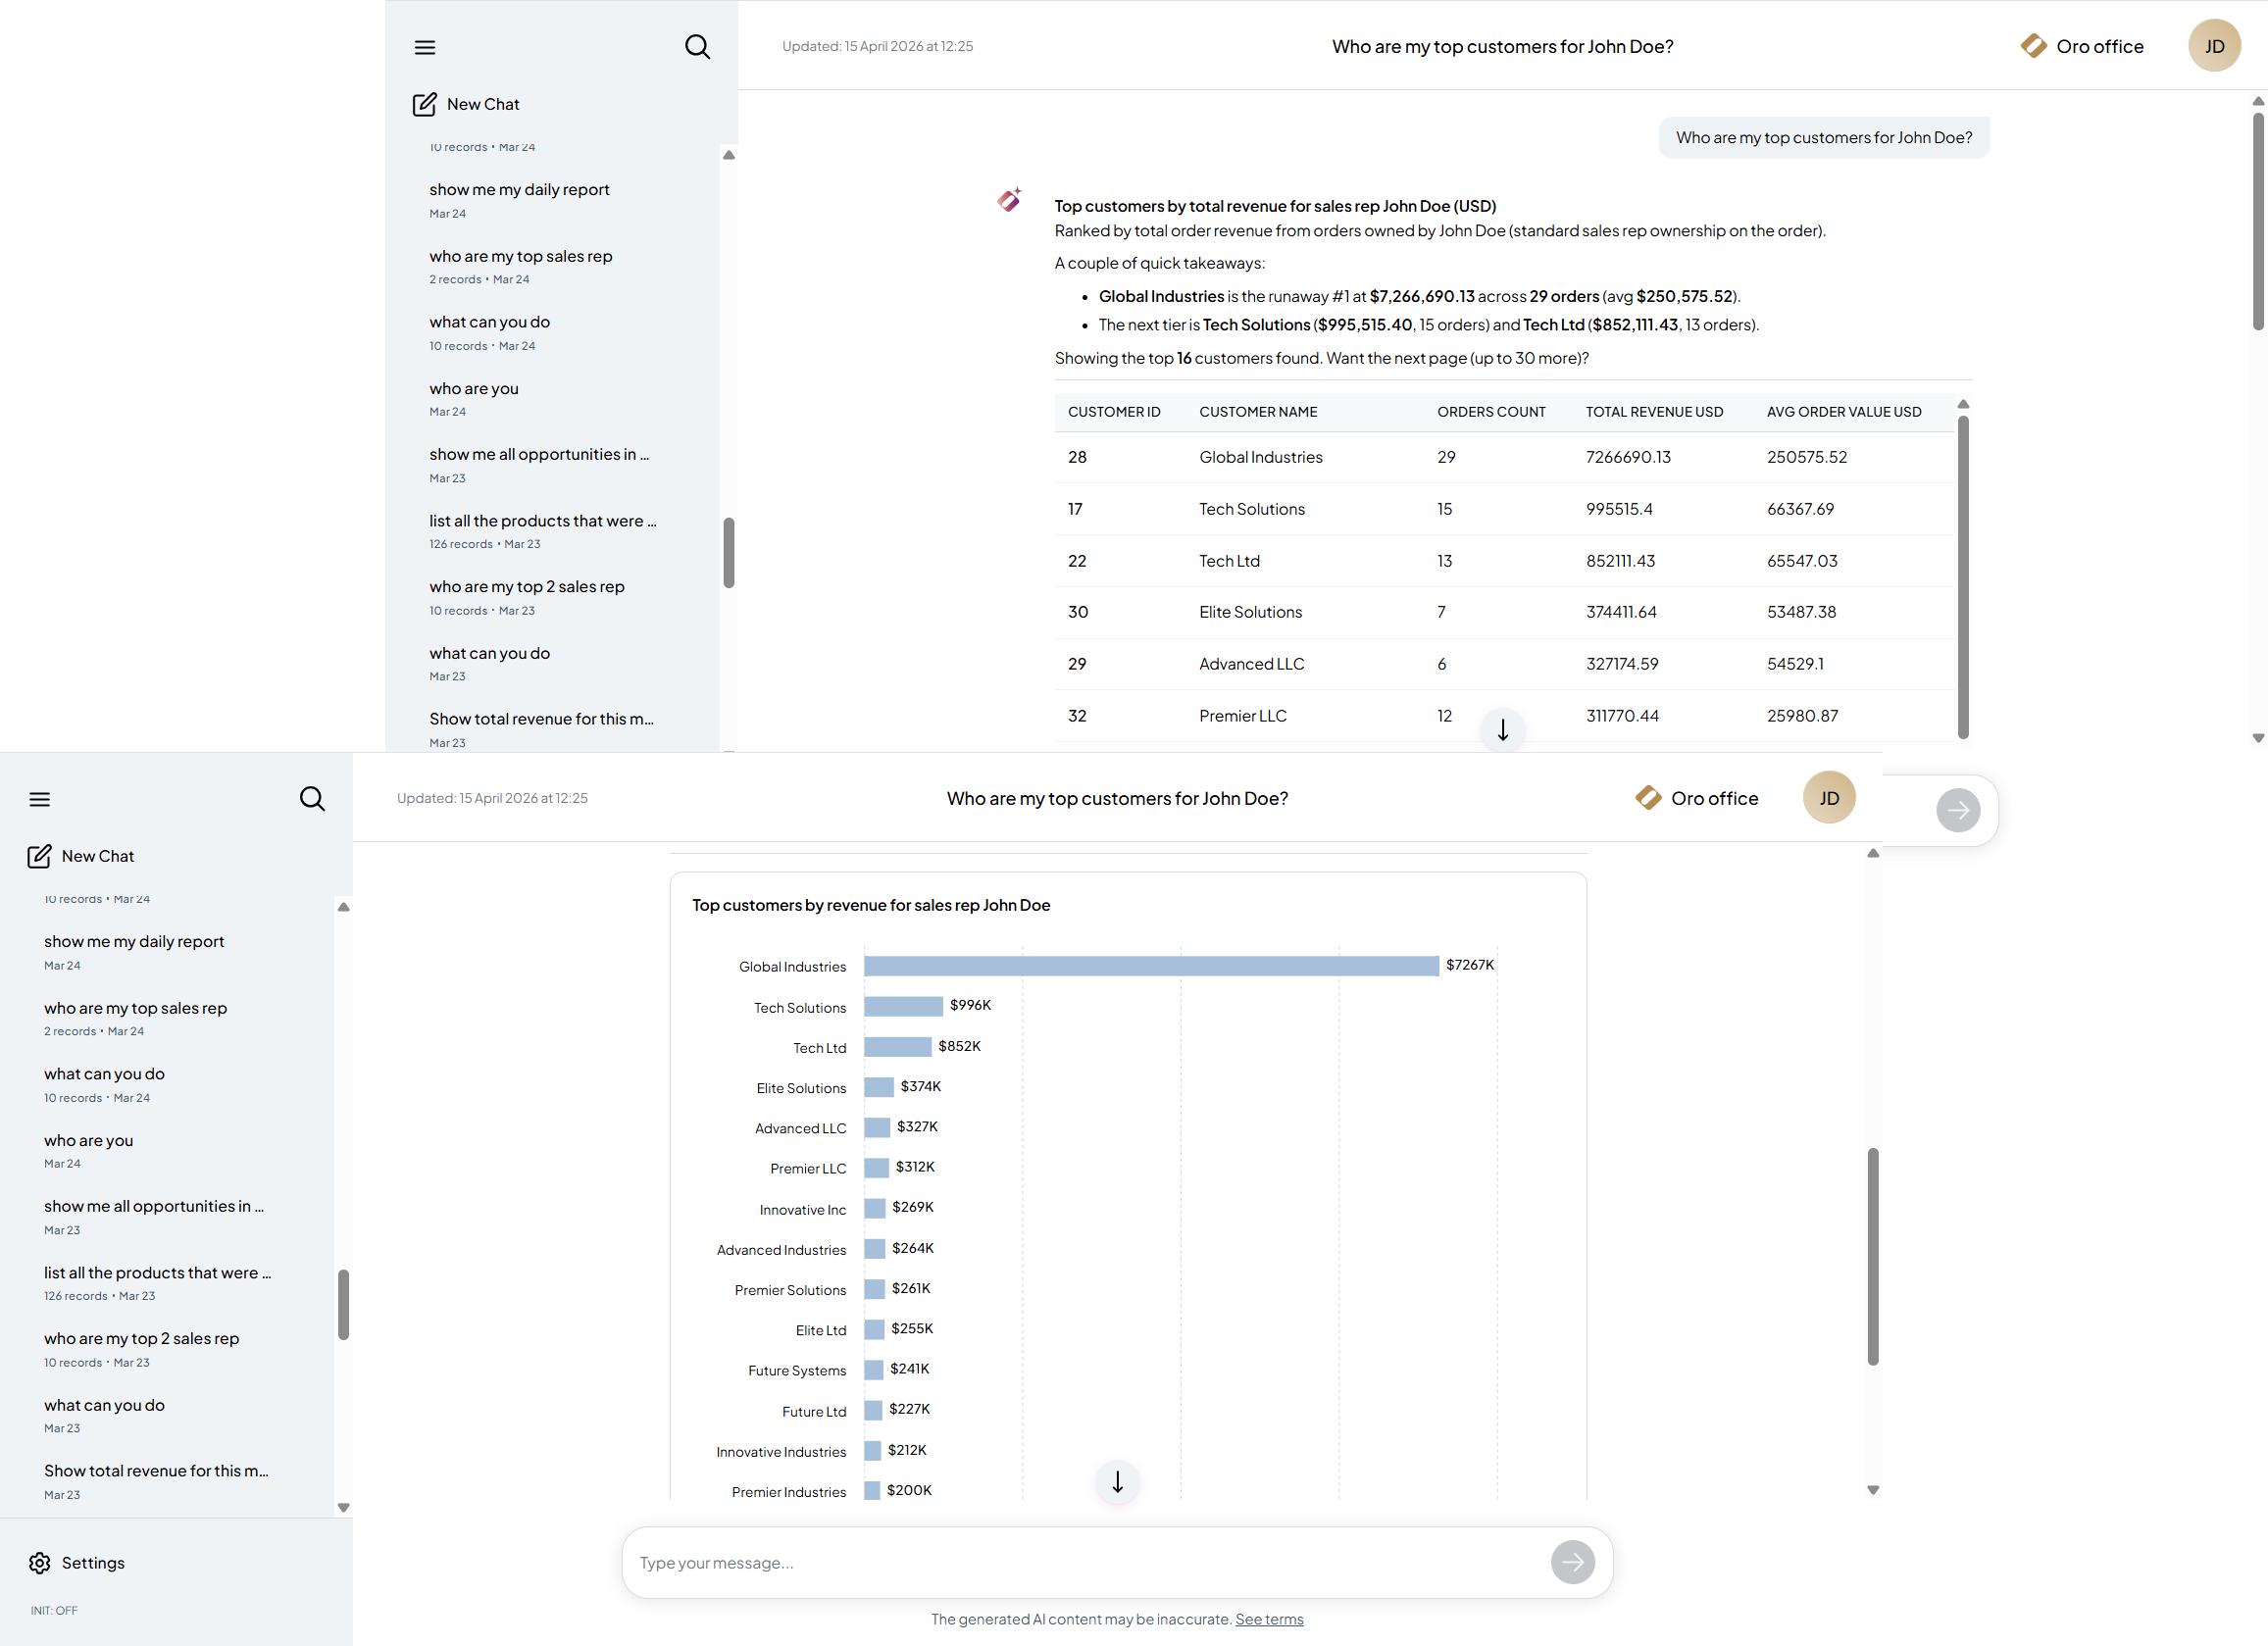Open the hamburger menu in bottom sidebar
The width and height of the screenshot is (2268, 1646).
point(40,799)
